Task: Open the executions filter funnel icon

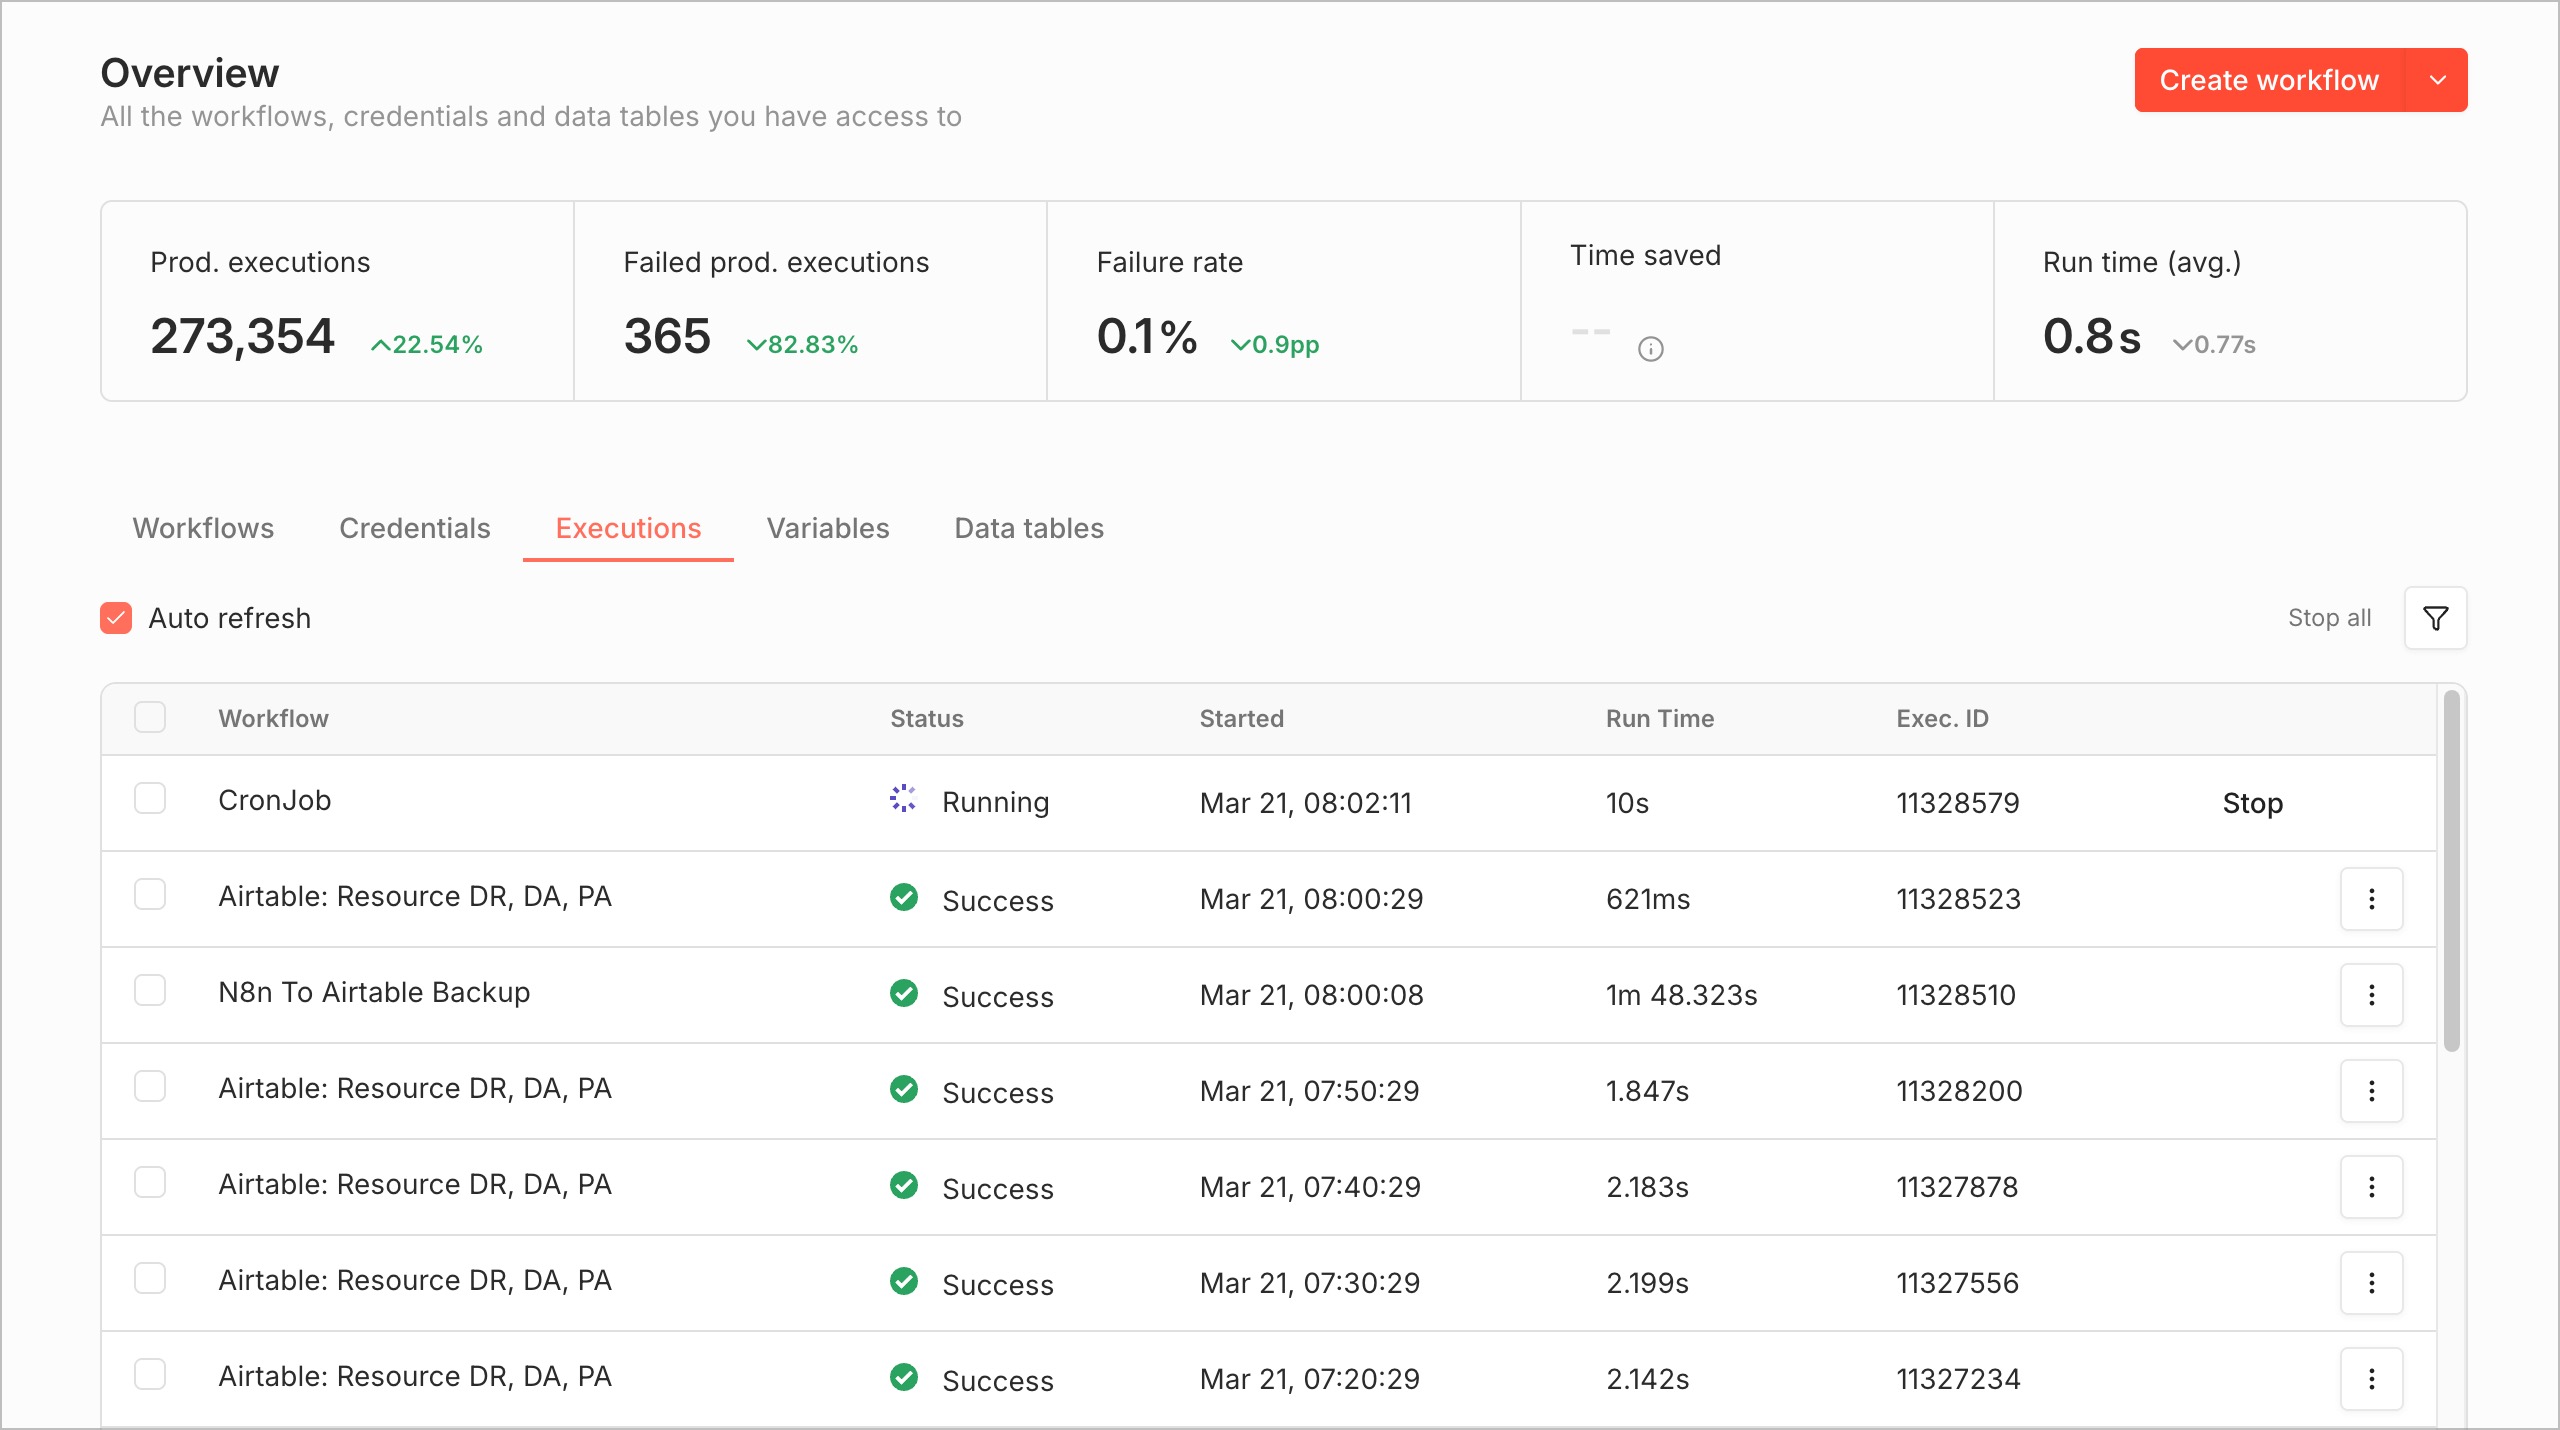Action: pyautogui.click(x=2435, y=618)
